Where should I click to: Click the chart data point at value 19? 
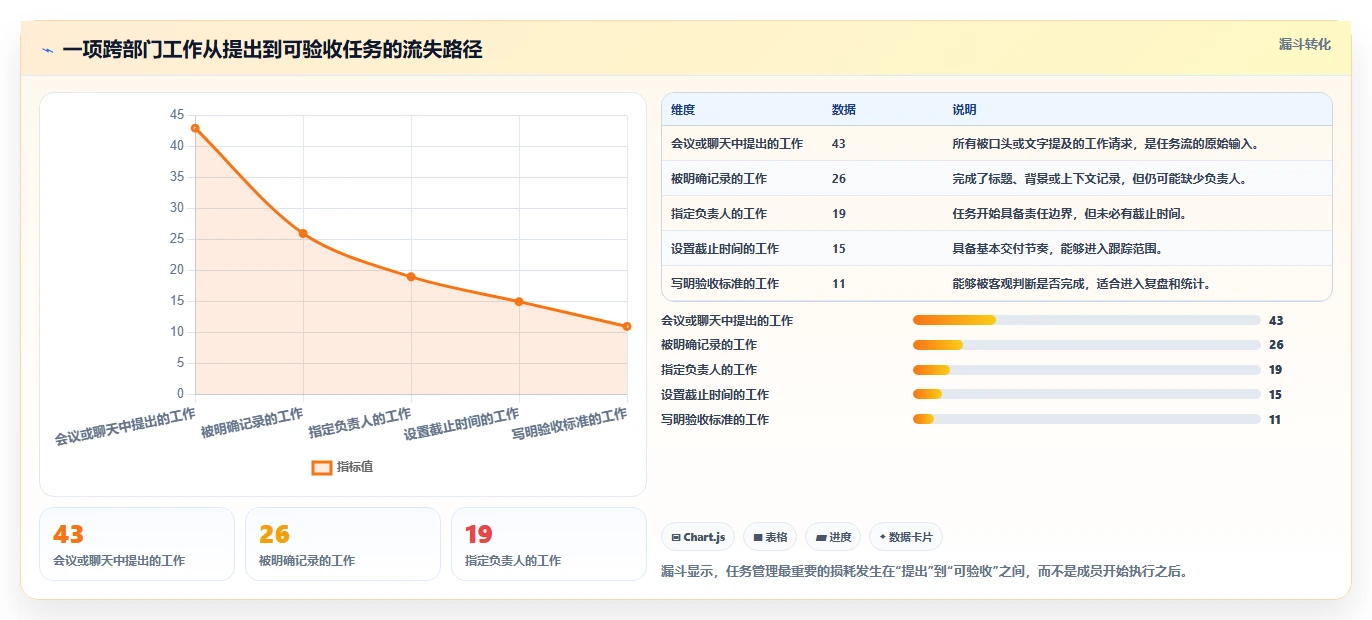pyautogui.click(x=411, y=276)
